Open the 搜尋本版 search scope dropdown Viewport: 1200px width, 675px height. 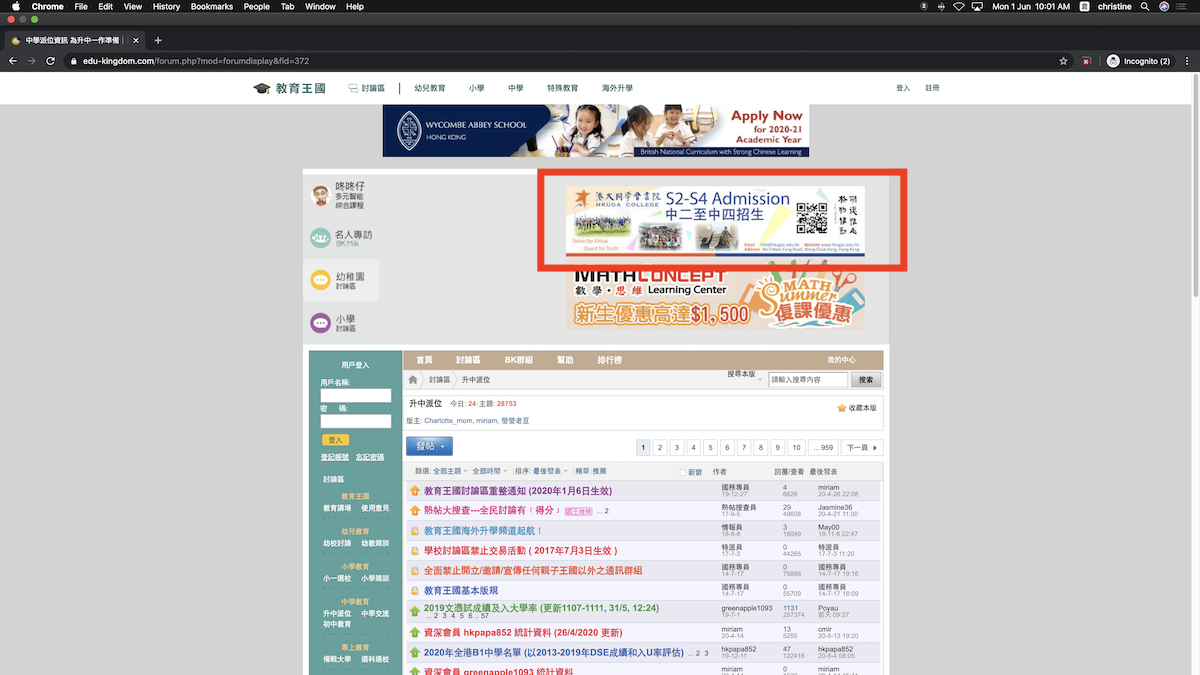pyautogui.click(x=745, y=375)
